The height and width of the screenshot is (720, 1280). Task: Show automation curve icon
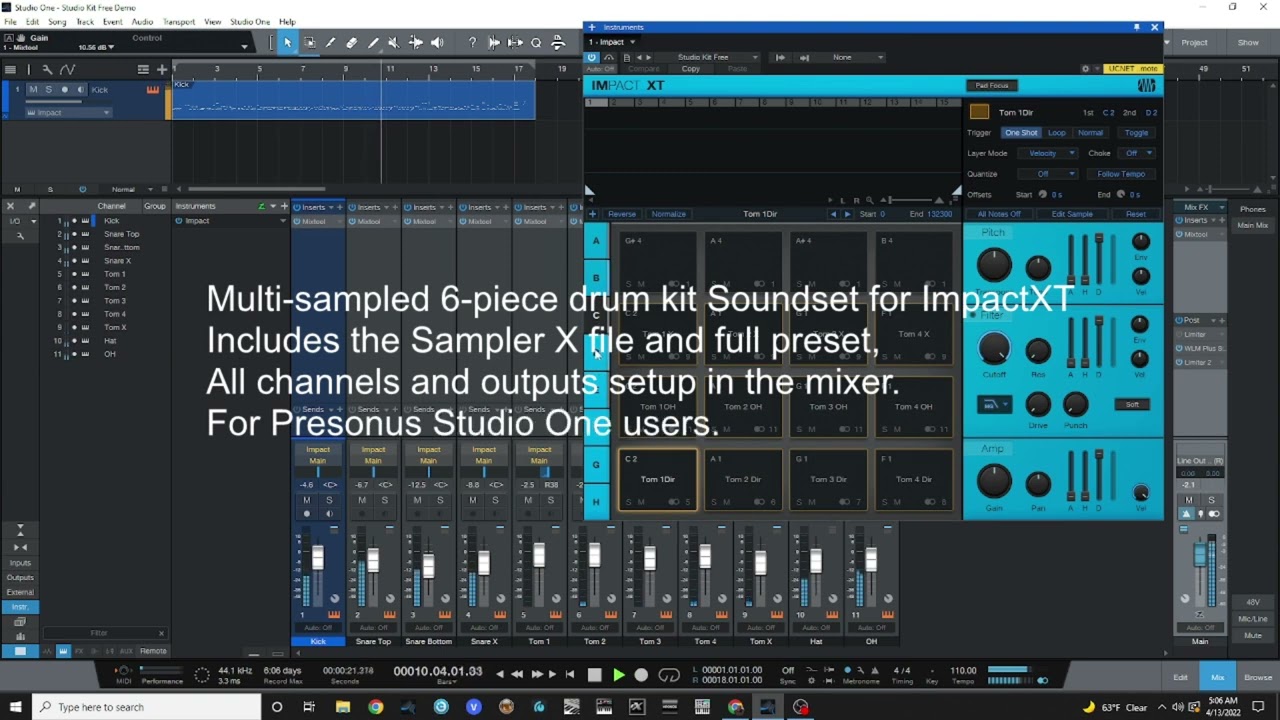(67, 69)
